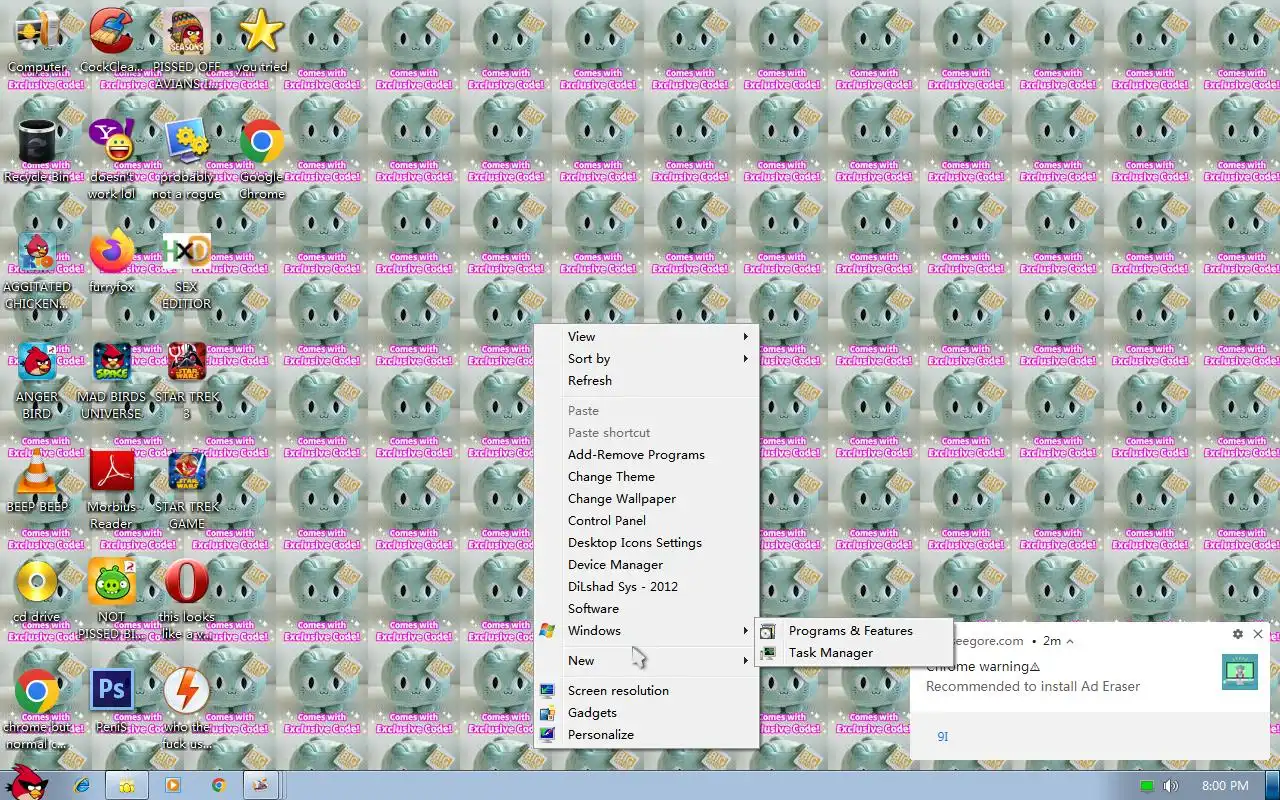Select Desktop Icons Settings menu entry
Screen dimensions: 1280x800
[646, 543]
